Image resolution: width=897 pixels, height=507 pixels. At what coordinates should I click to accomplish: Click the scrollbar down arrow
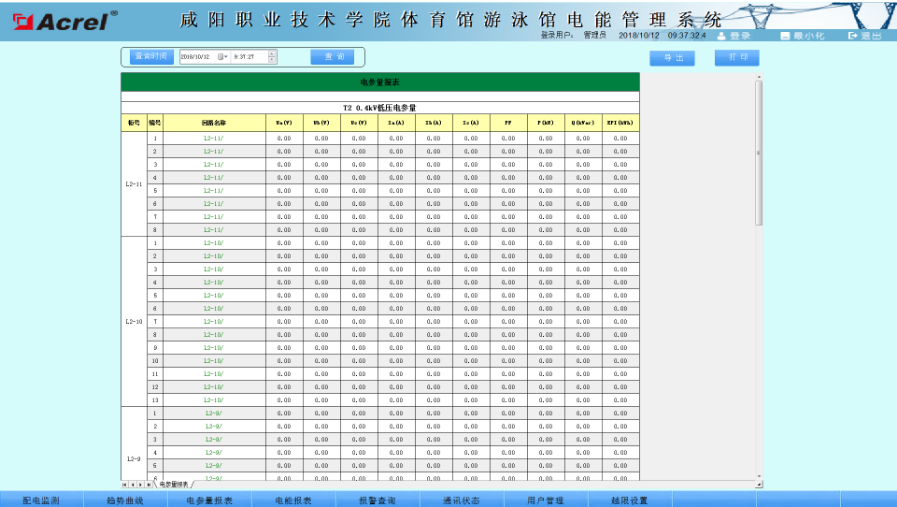tap(759, 476)
